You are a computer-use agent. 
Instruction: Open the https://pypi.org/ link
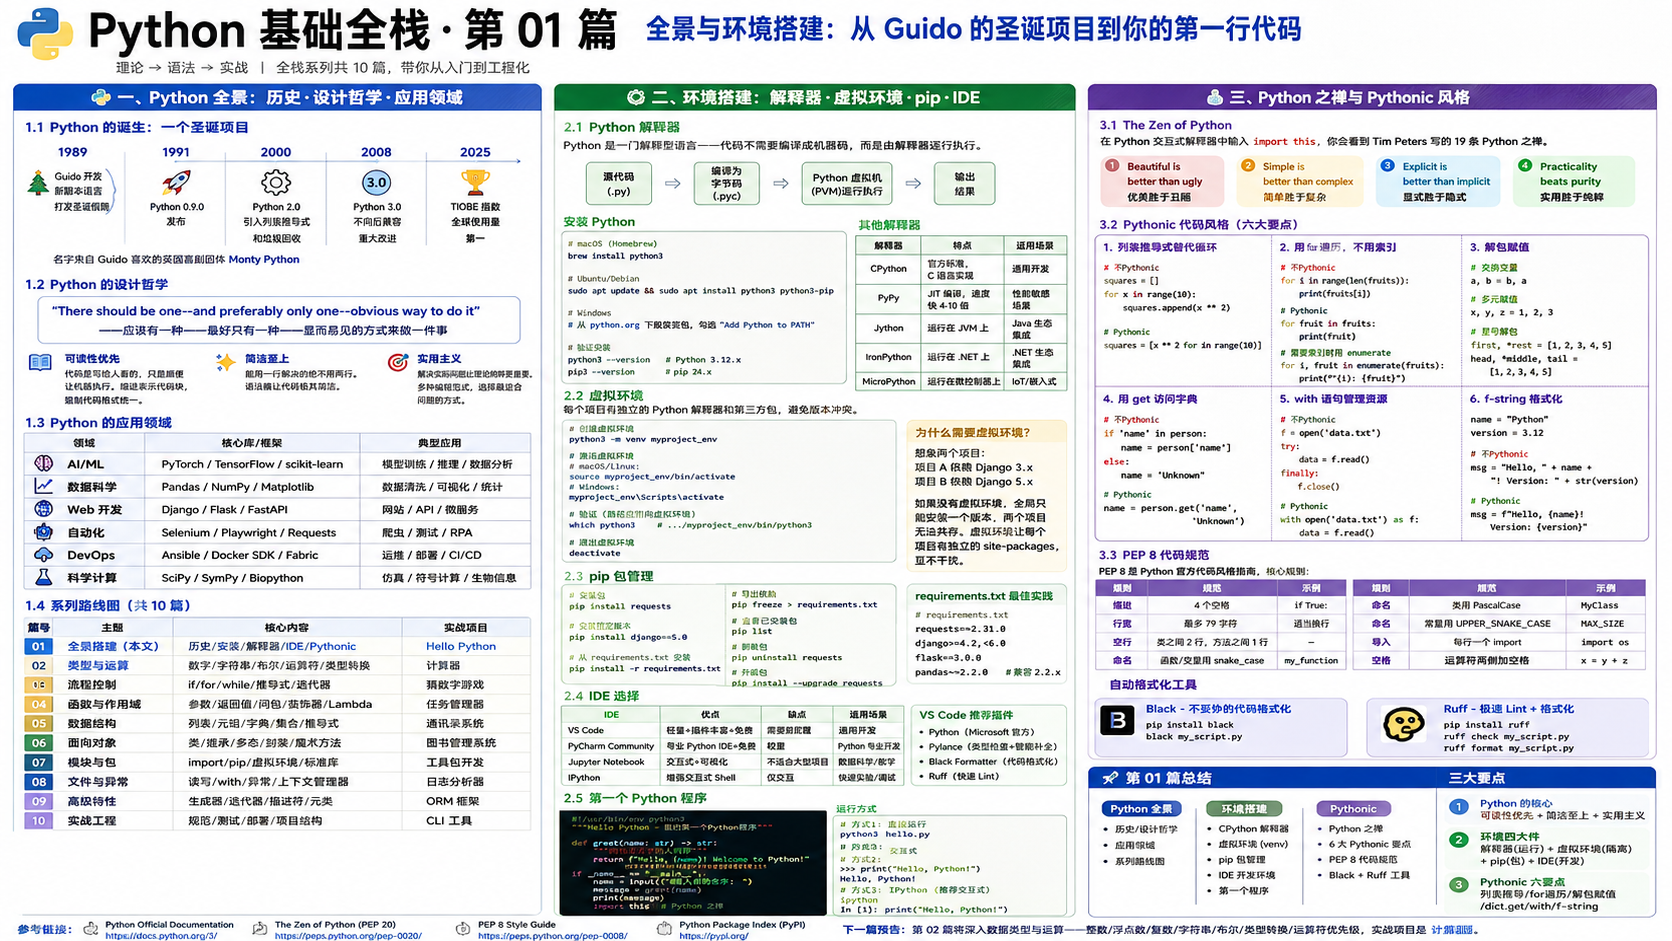[x=714, y=936]
